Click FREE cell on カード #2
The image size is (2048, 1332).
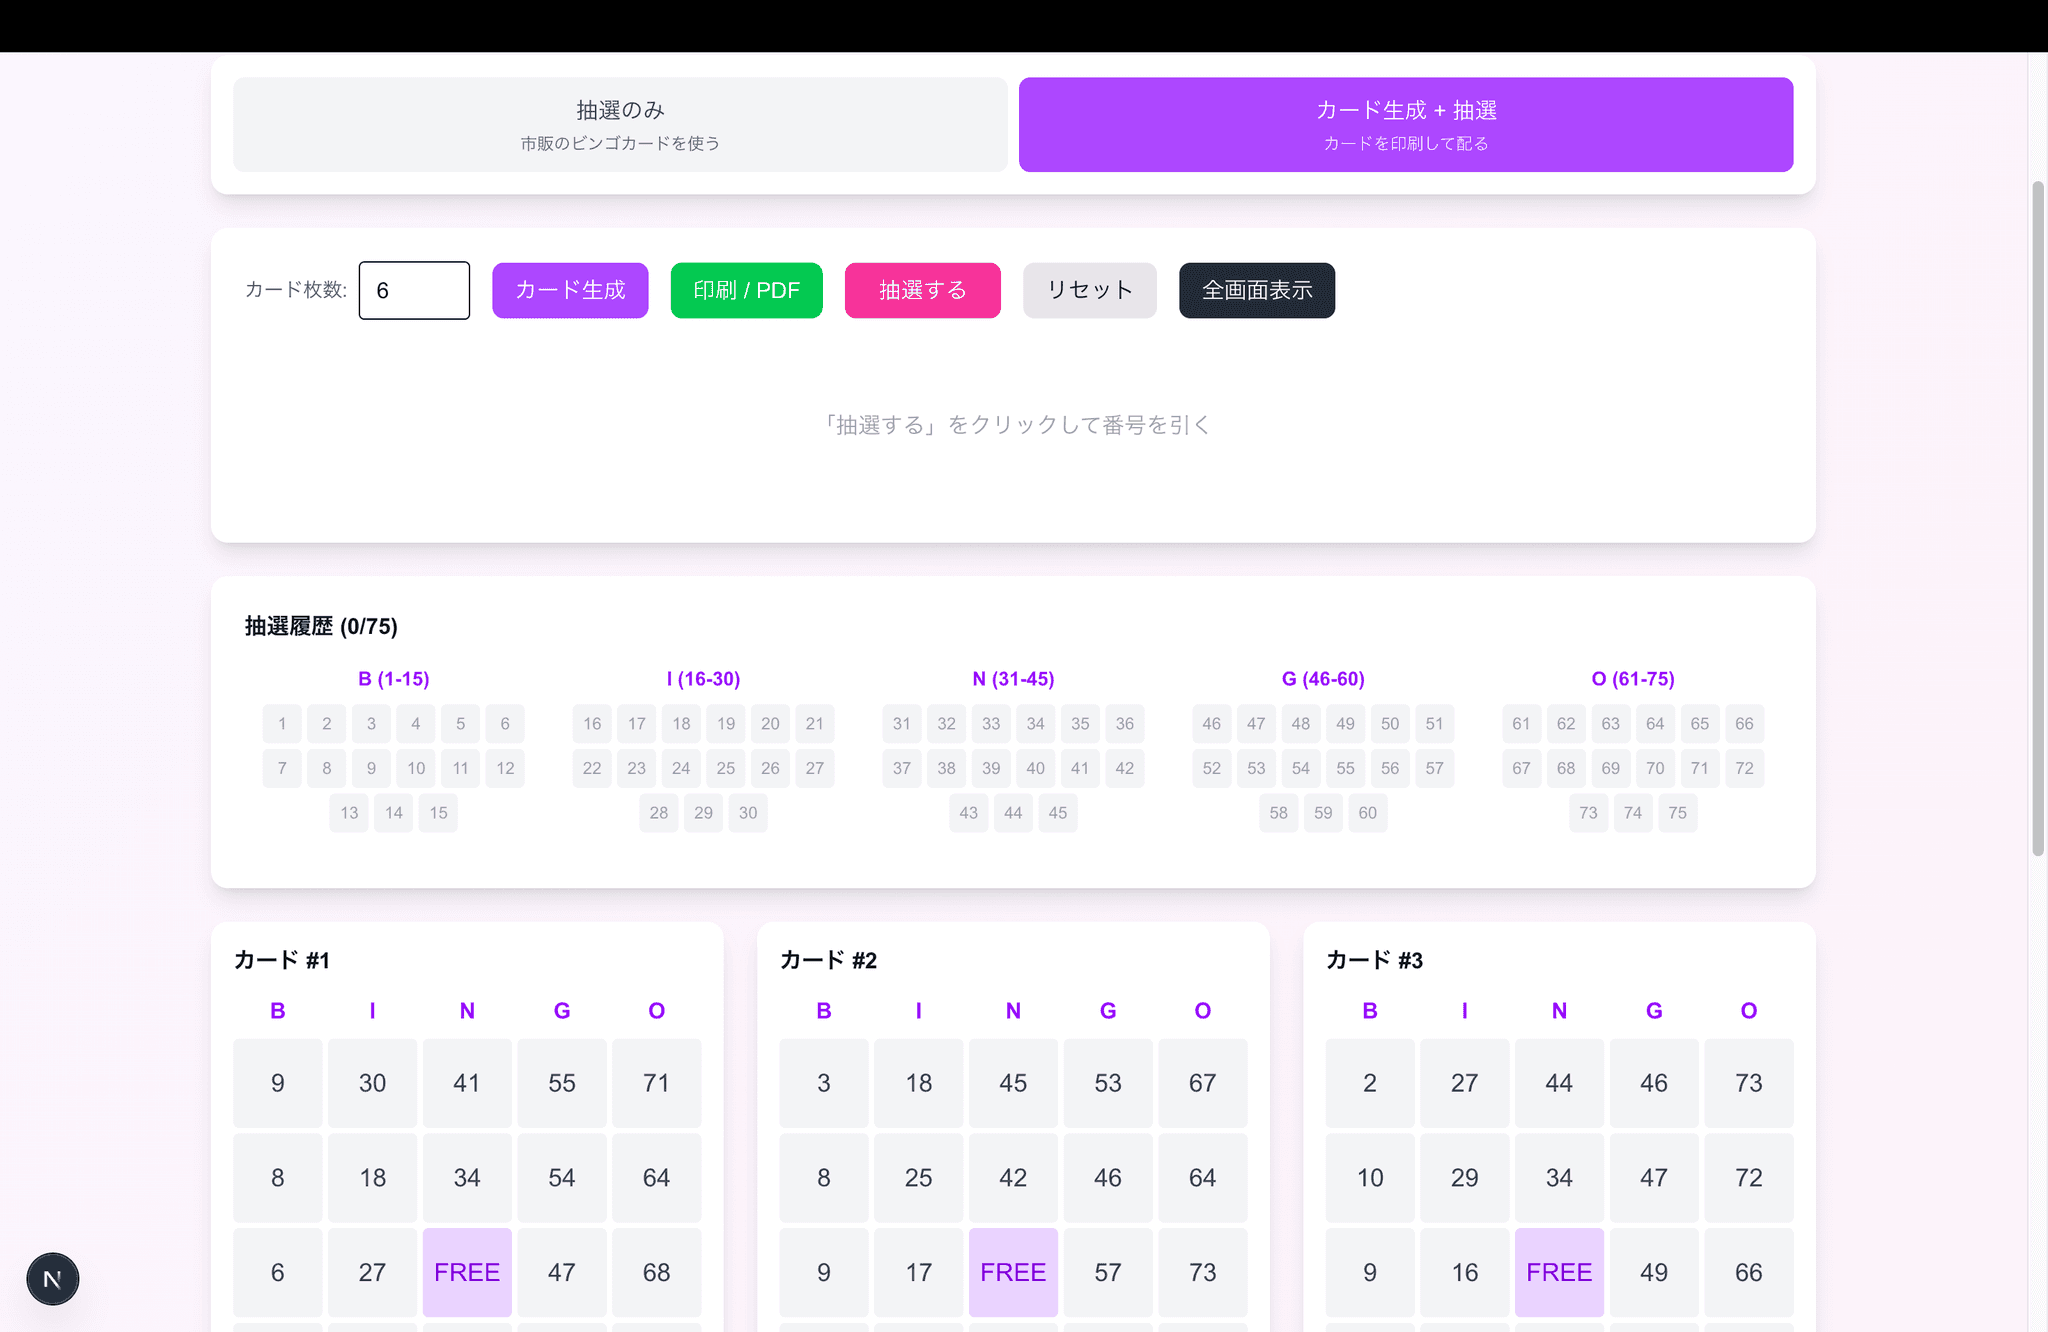1013,1272
